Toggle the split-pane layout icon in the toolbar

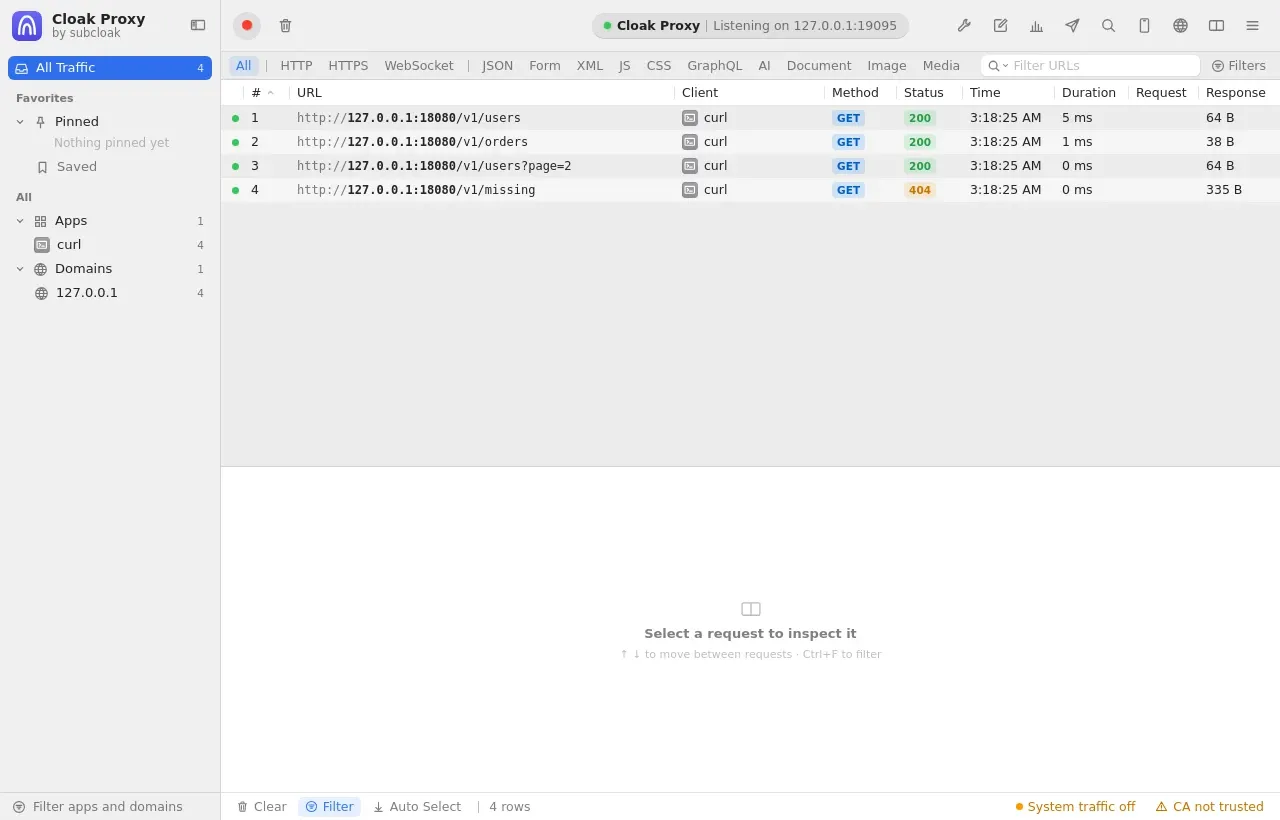(x=1216, y=26)
